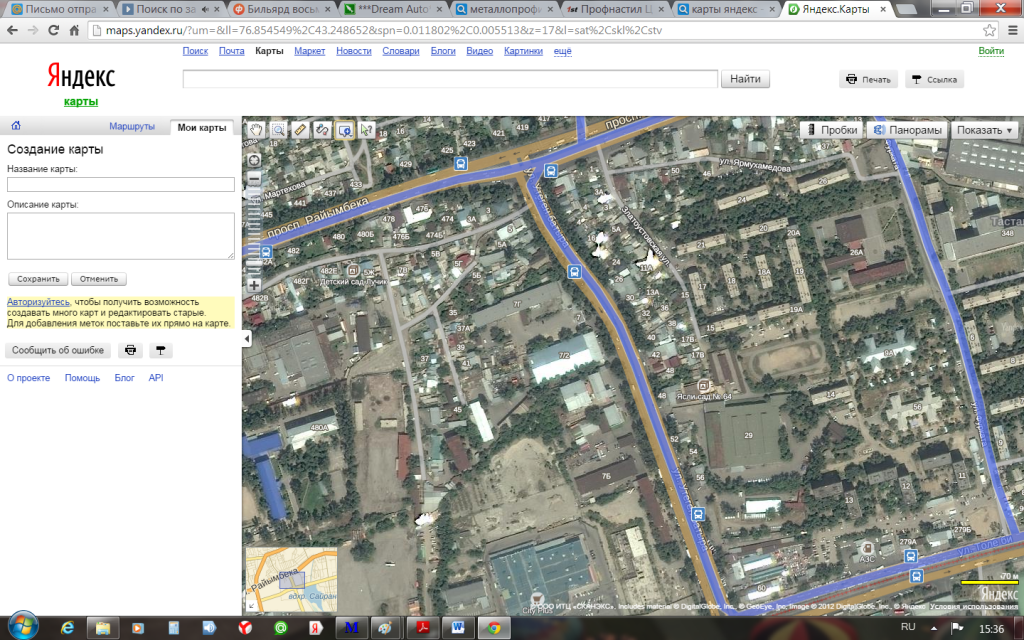The image size is (1024, 640).
Task: Open the Авторизуйтесь link
Action: 38,302
